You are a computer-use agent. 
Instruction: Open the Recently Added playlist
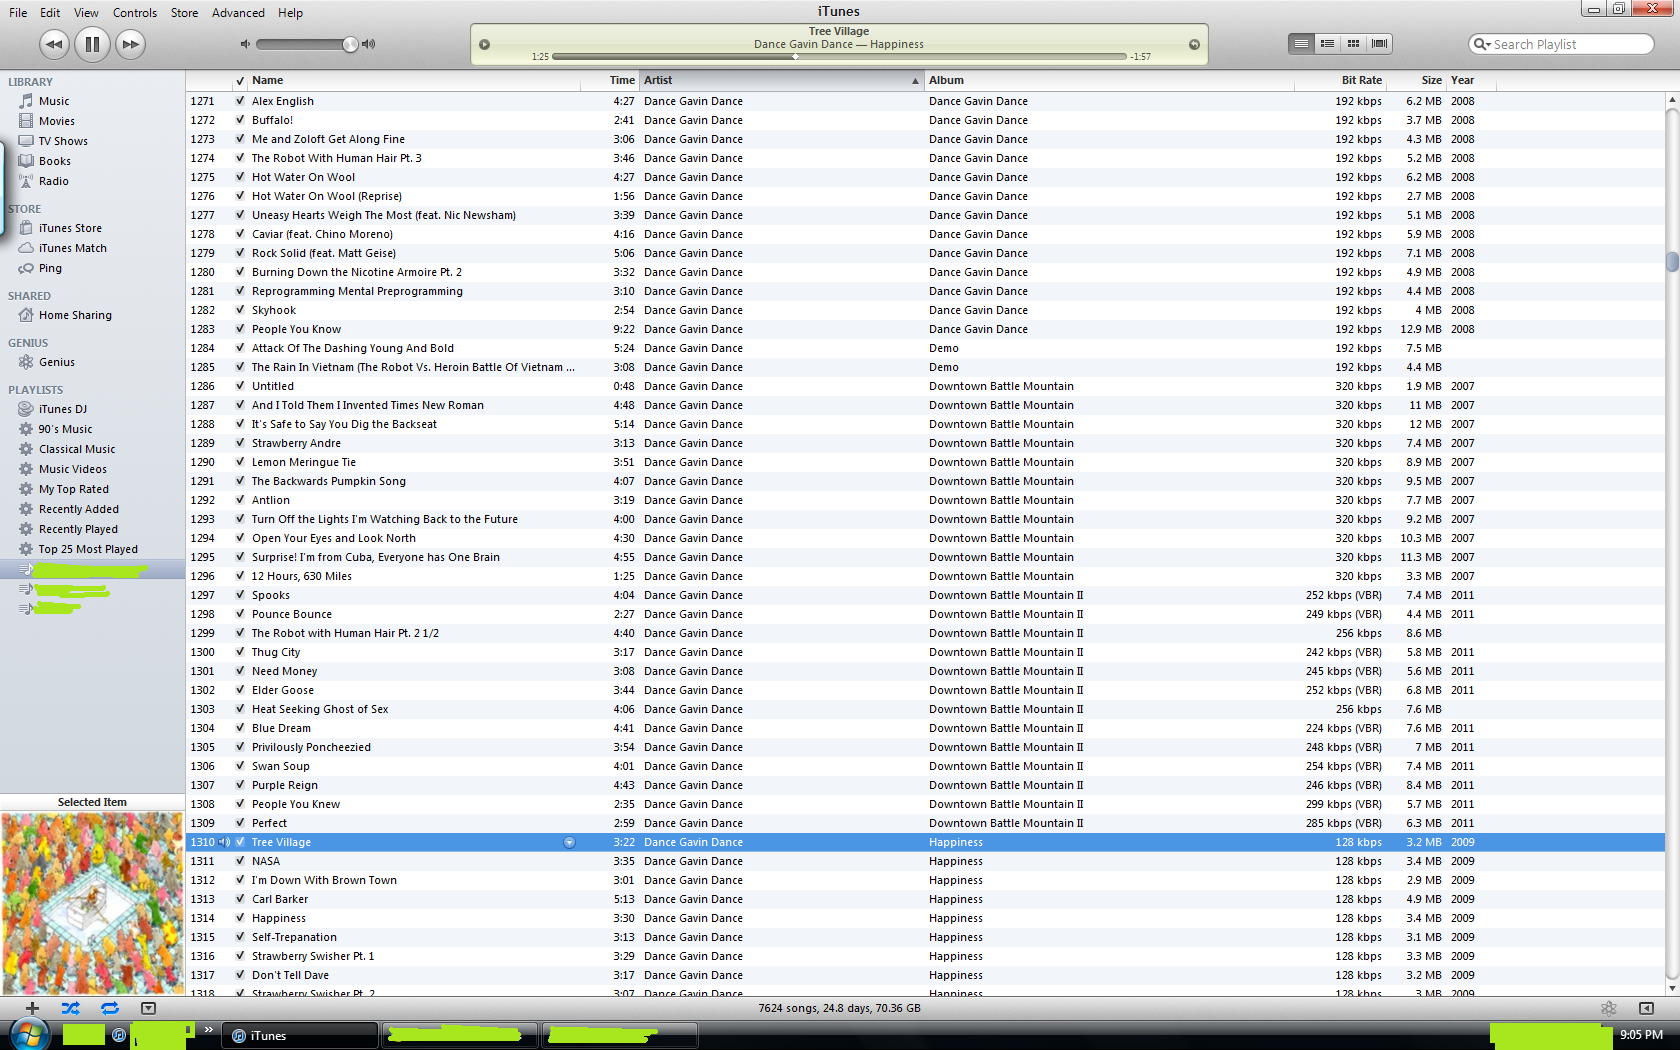click(x=78, y=509)
